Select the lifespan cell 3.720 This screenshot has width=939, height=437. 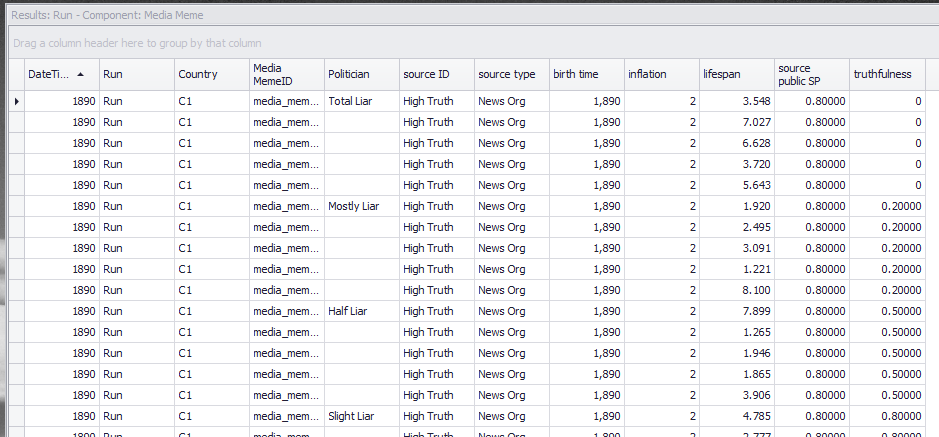pyautogui.click(x=736, y=164)
